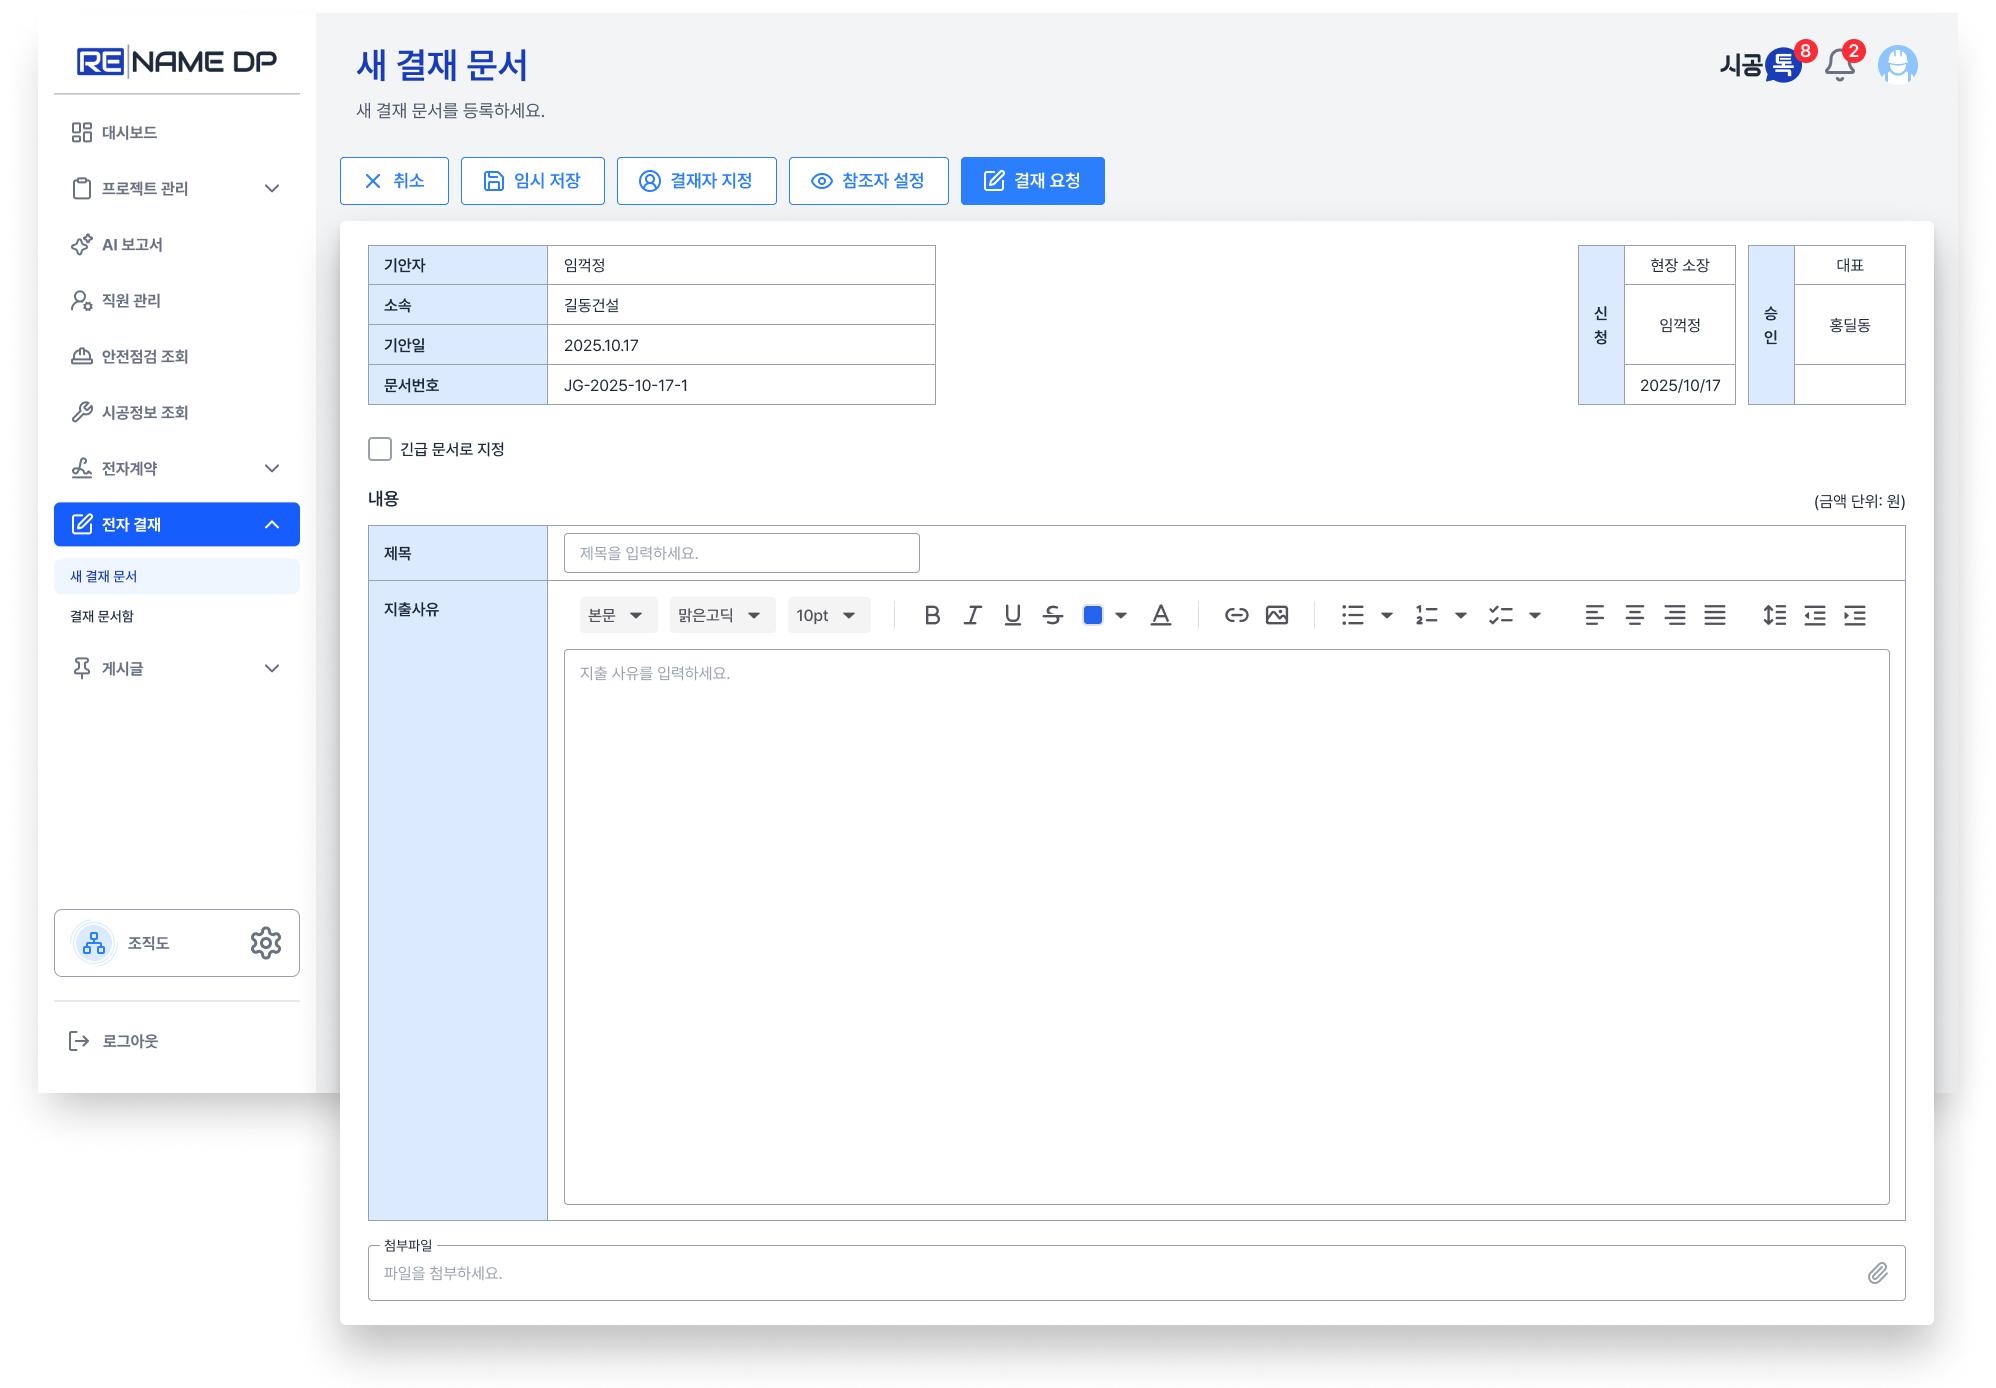Center-align text in editor toolbar
The width and height of the screenshot is (1996, 1388).
click(1634, 615)
